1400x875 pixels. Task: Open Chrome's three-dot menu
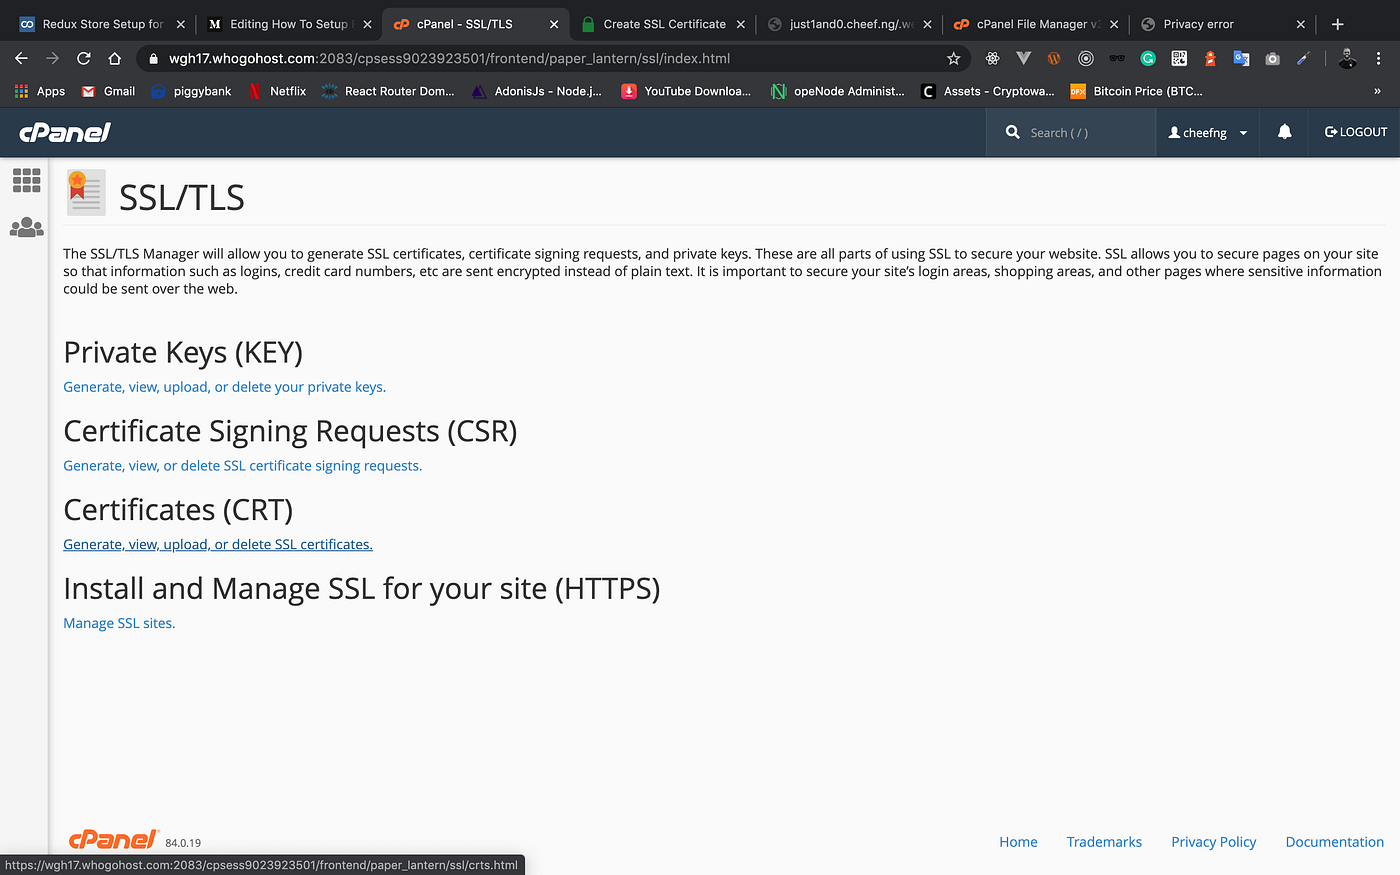1378,59
